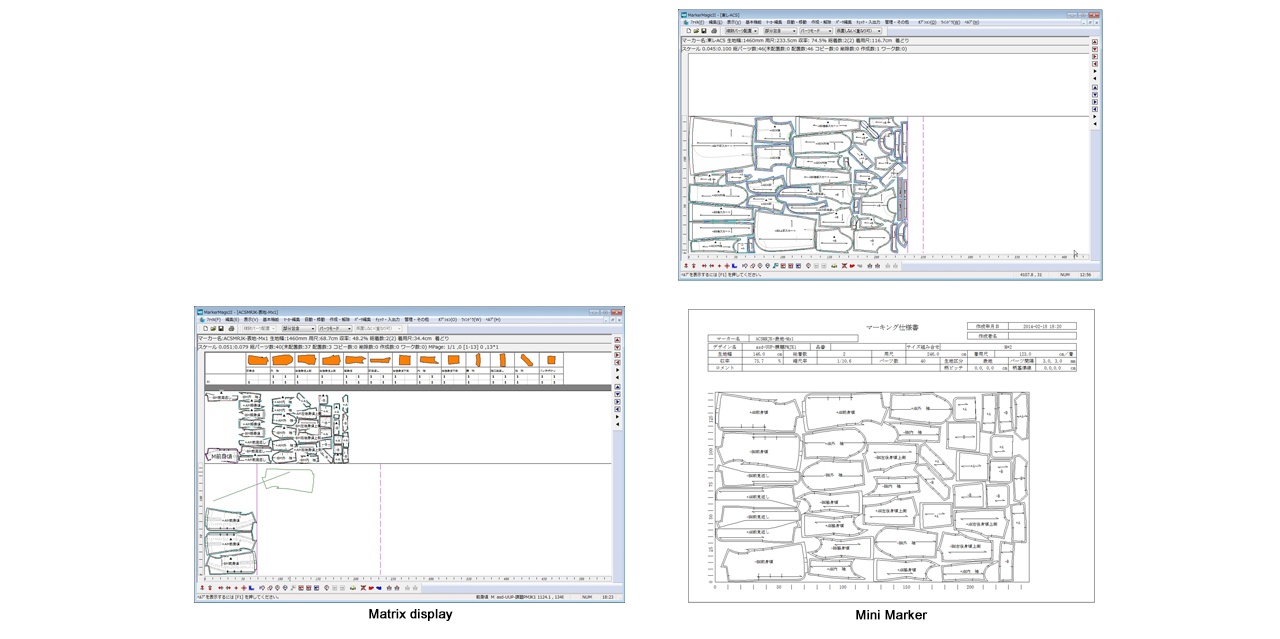Viewport: 1280px width, 639px height.
Task: Open the パーツモード dropdown in the Matrix display window
Action: 335,328
